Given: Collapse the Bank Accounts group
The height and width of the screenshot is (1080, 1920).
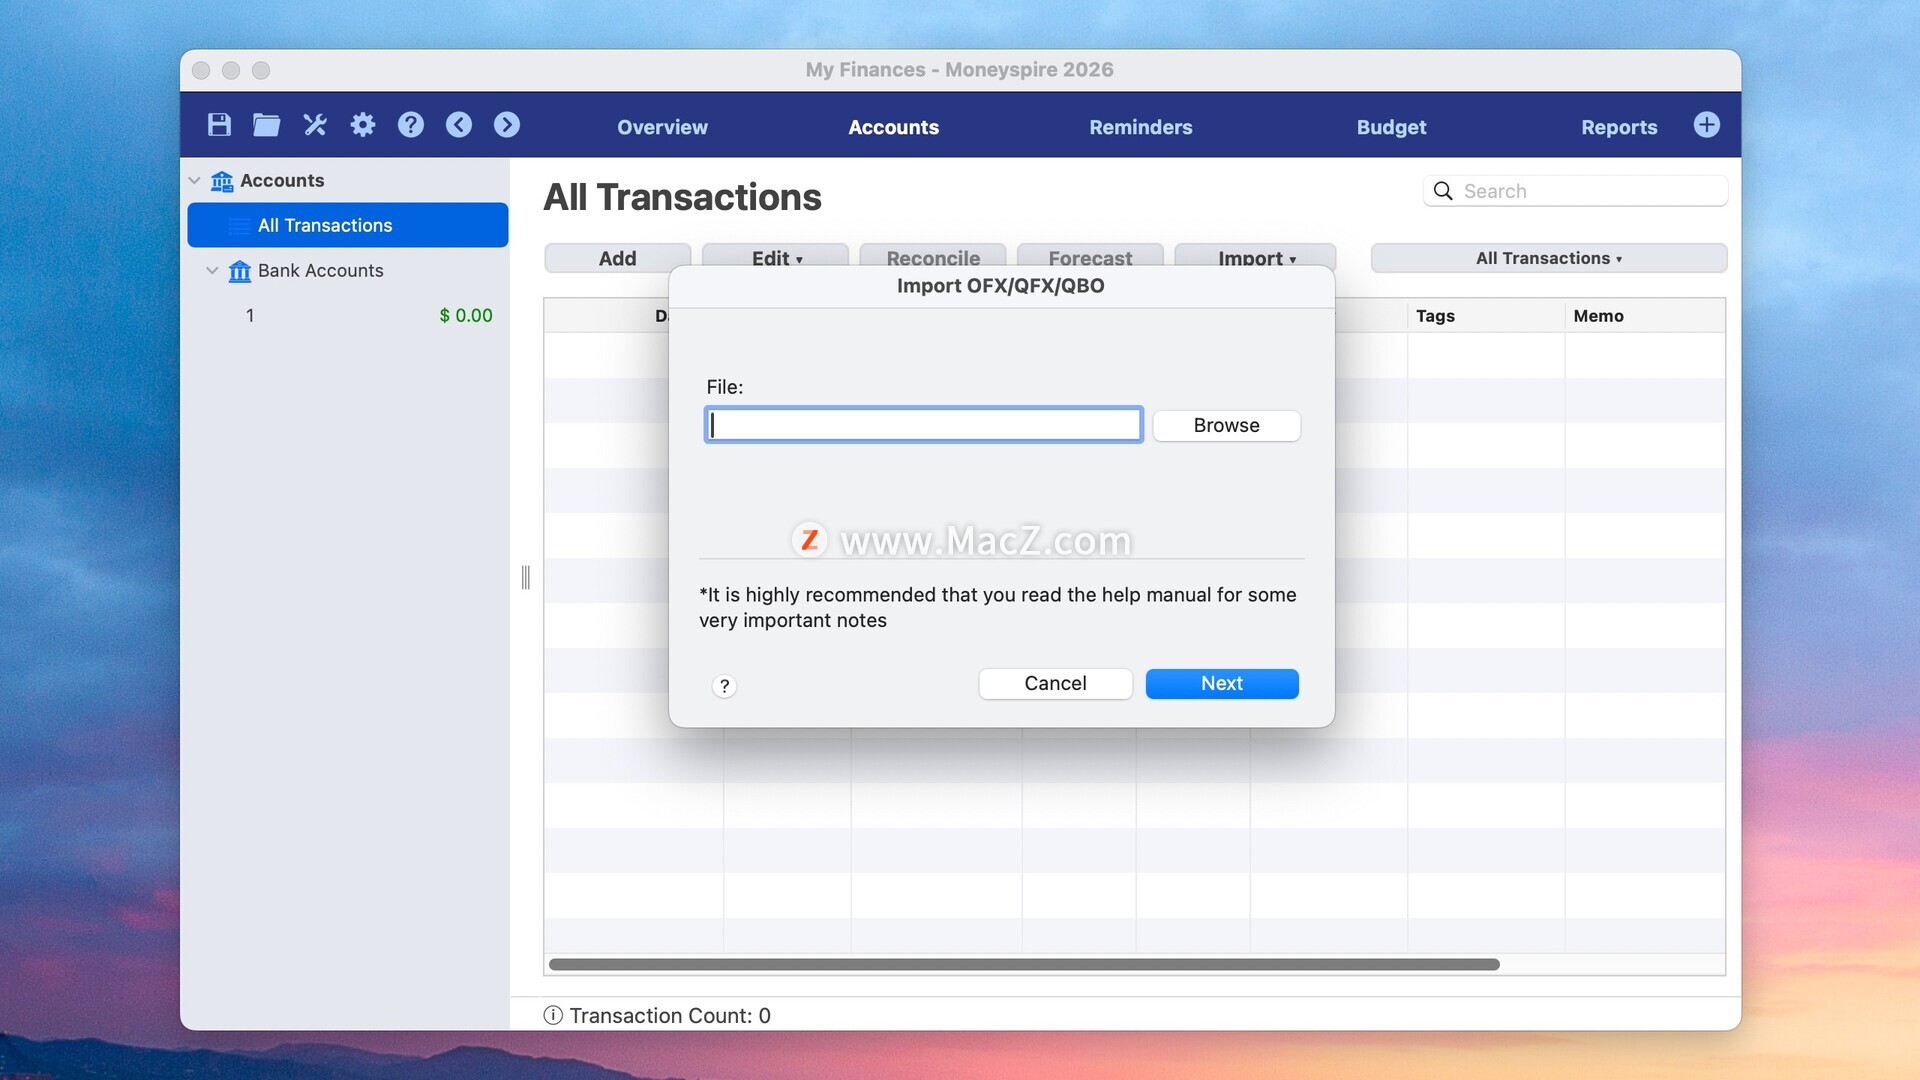Looking at the screenshot, I should pos(212,271).
